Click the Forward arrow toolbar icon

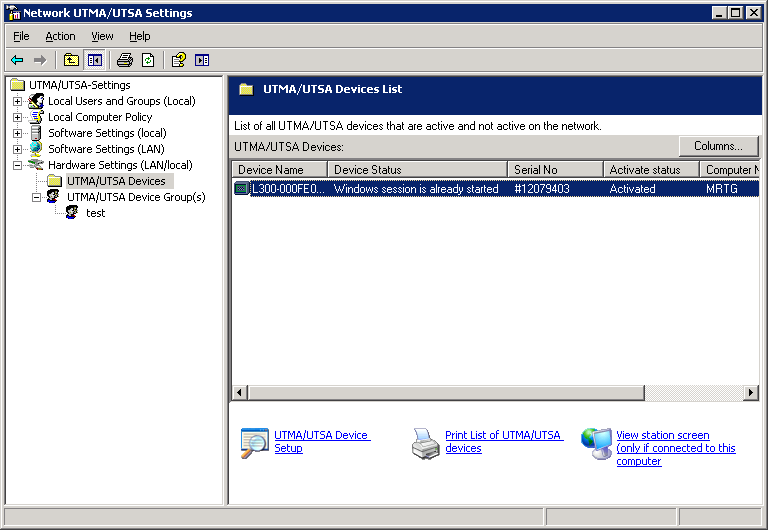40,60
